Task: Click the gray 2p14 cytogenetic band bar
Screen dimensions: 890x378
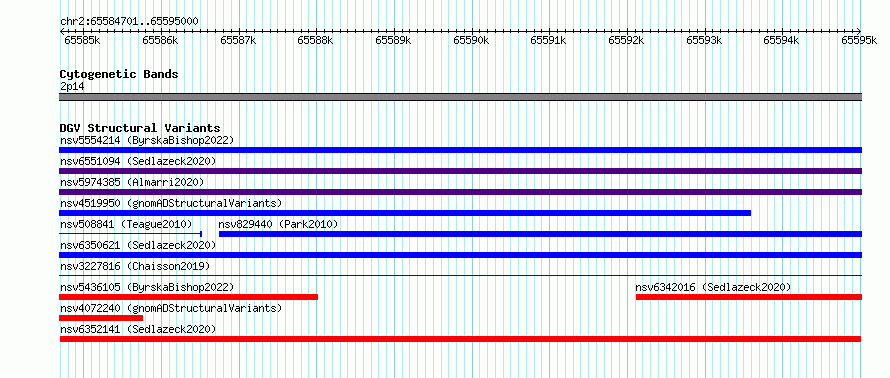Action: [x=460, y=97]
